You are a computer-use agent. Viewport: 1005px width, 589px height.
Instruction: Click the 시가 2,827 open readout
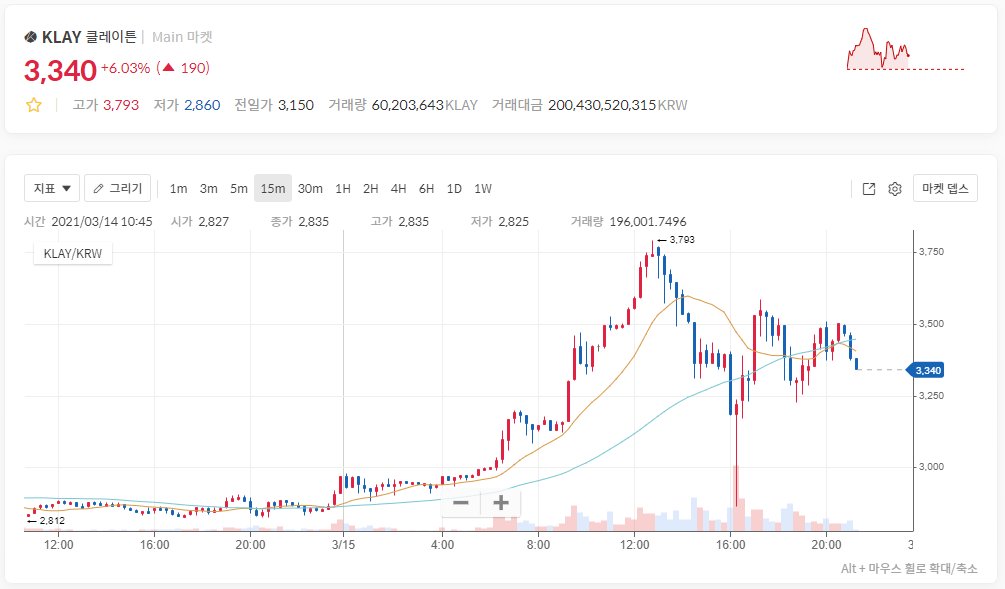pyautogui.click(x=200, y=222)
